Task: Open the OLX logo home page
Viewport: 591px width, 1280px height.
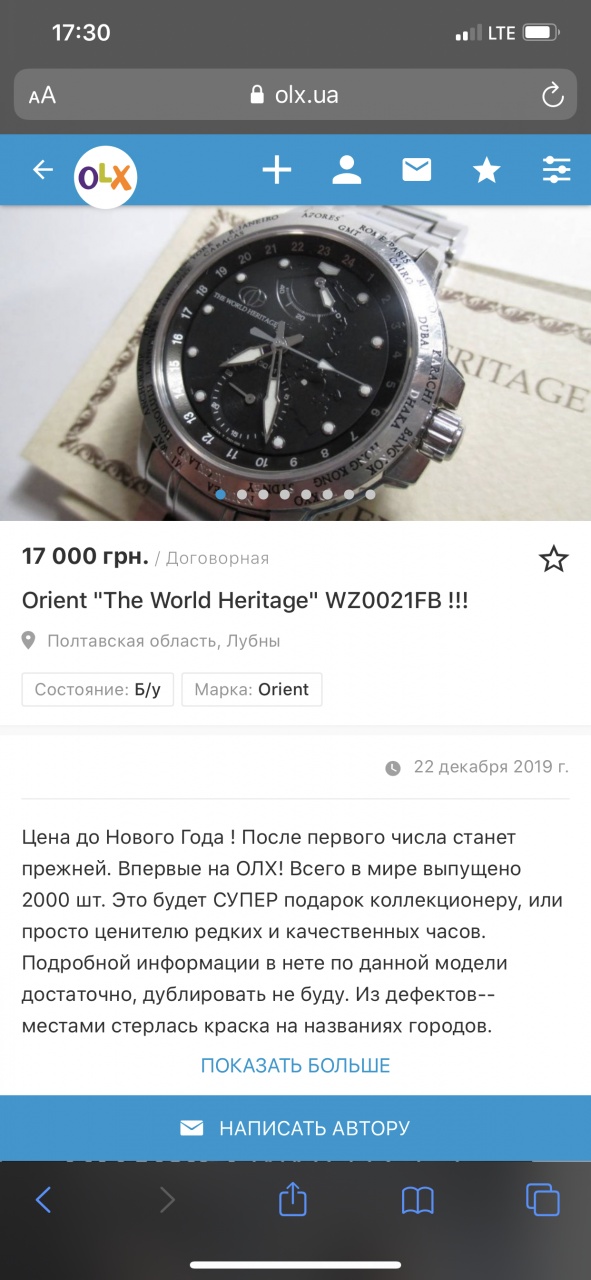Action: click(x=106, y=178)
